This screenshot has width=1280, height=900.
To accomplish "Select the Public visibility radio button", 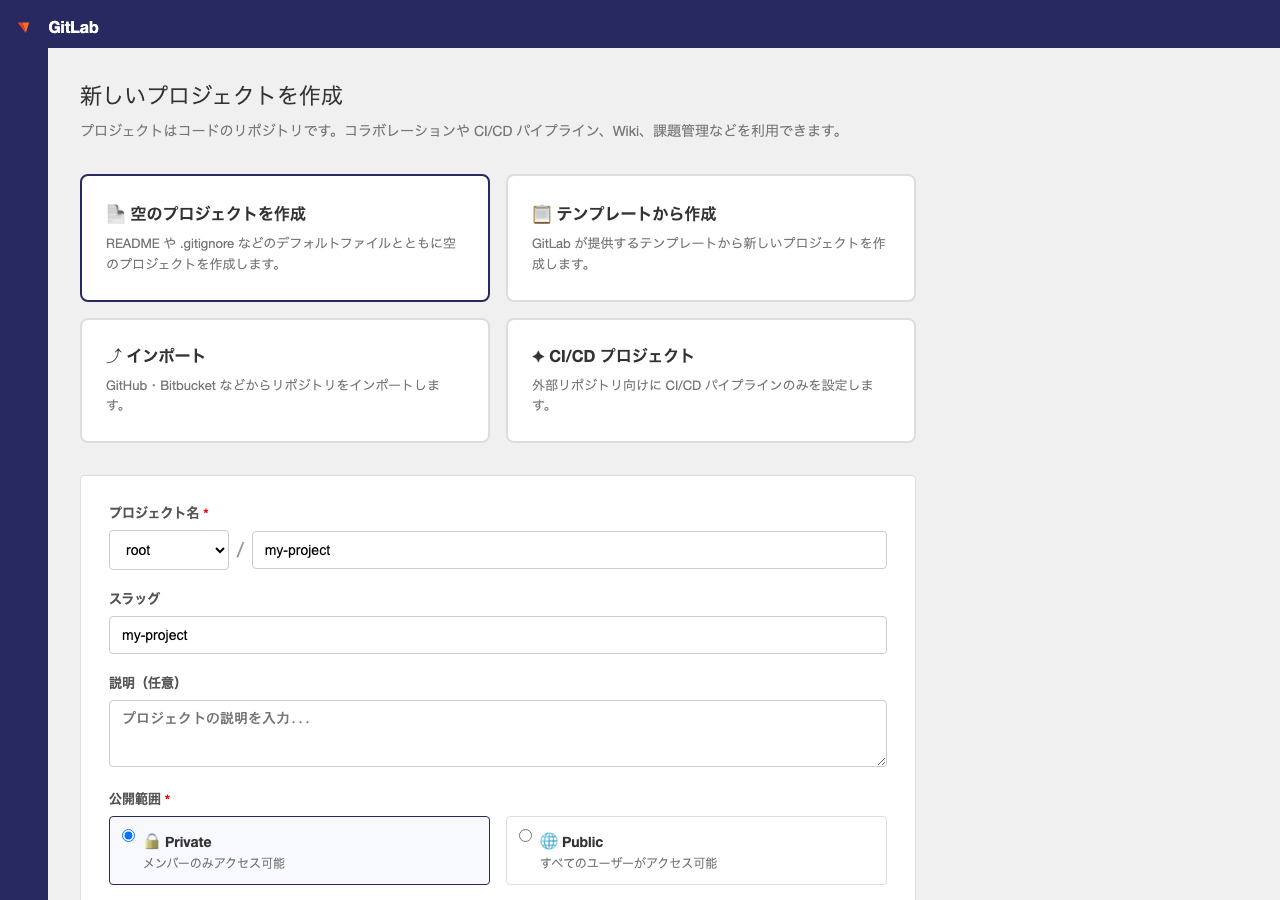I will coord(526,835).
